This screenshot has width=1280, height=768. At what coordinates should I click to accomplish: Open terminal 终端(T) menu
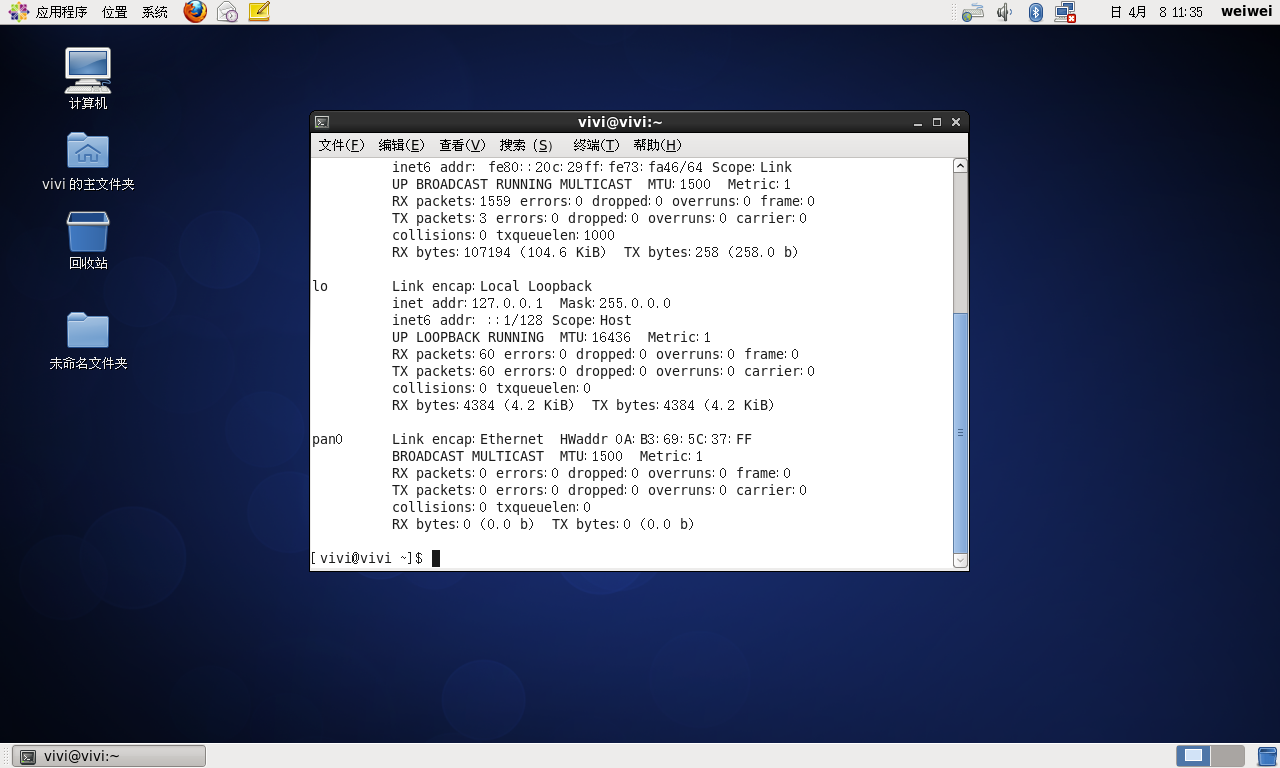pyautogui.click(x=596, y=145)
